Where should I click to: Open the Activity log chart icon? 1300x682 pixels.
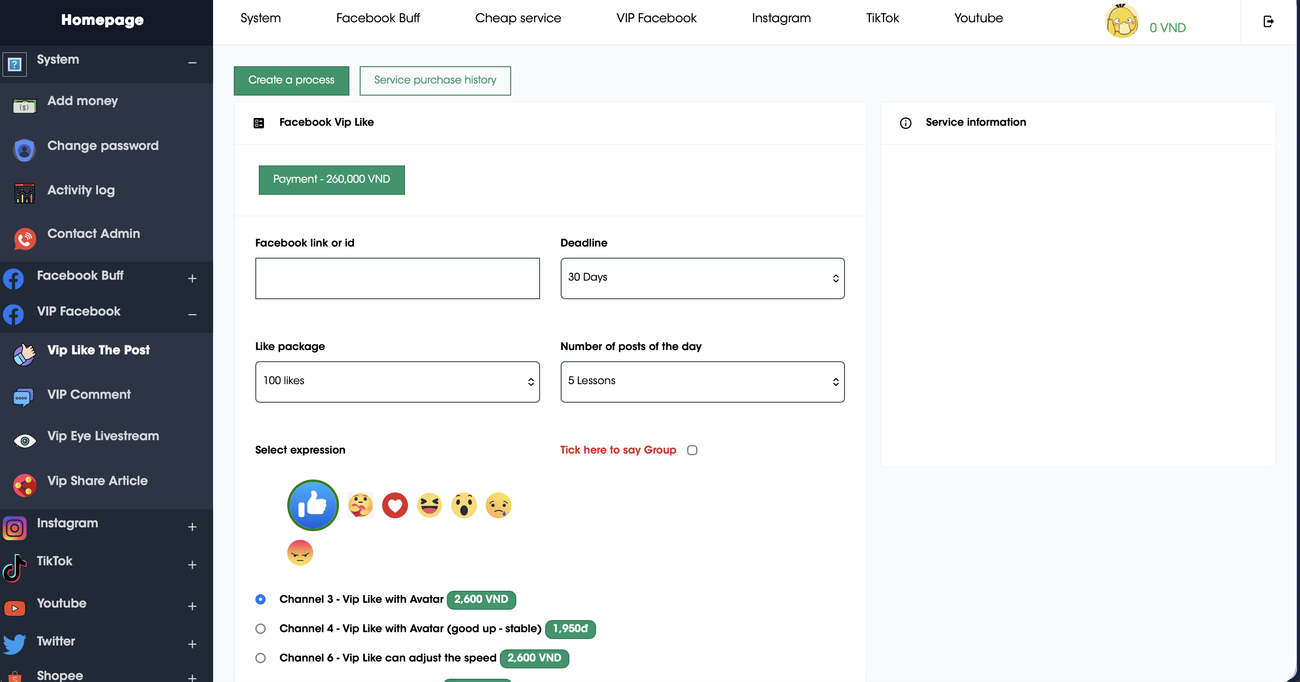pyautogui.click(x=24, y=194)
